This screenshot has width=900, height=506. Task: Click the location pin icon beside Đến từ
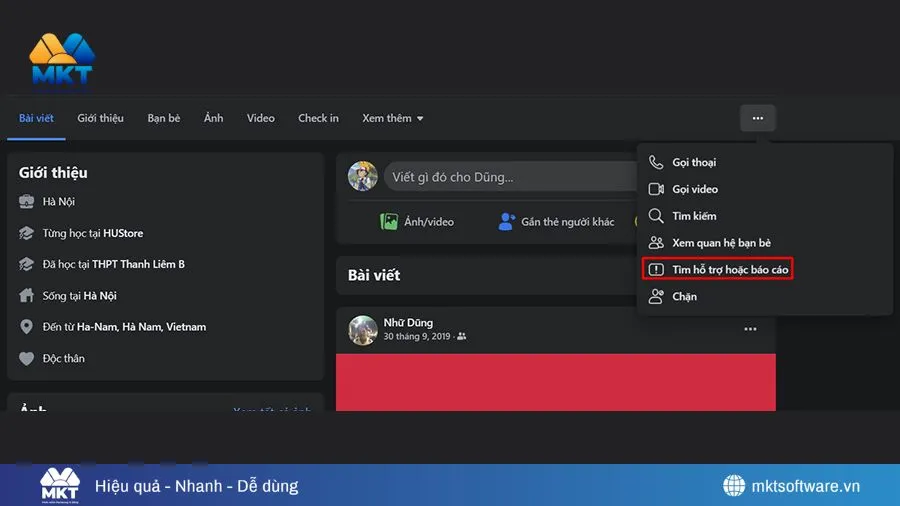[x=26, y=326]
